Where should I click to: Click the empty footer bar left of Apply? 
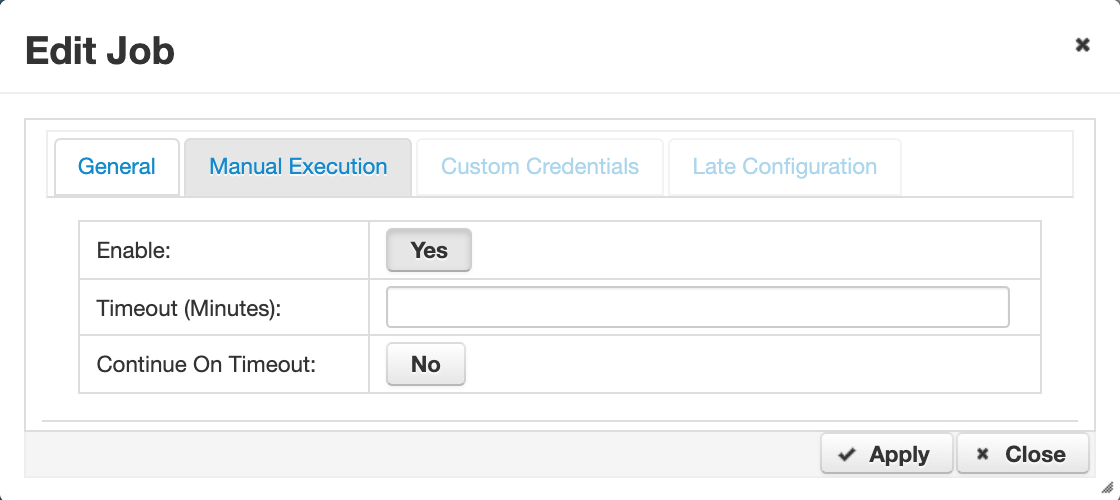421,454
